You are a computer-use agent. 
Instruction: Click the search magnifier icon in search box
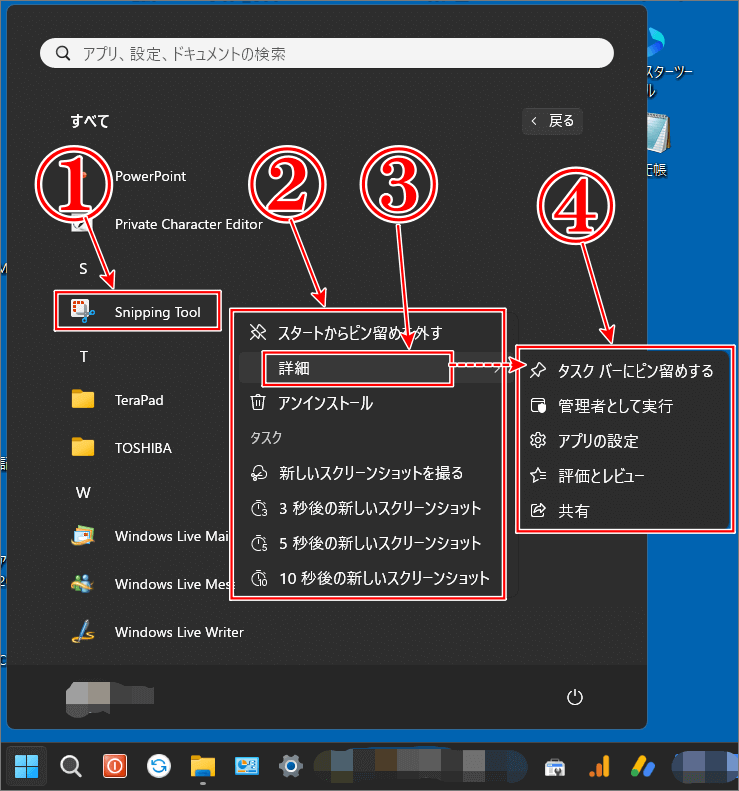click(x=63, y=53)
